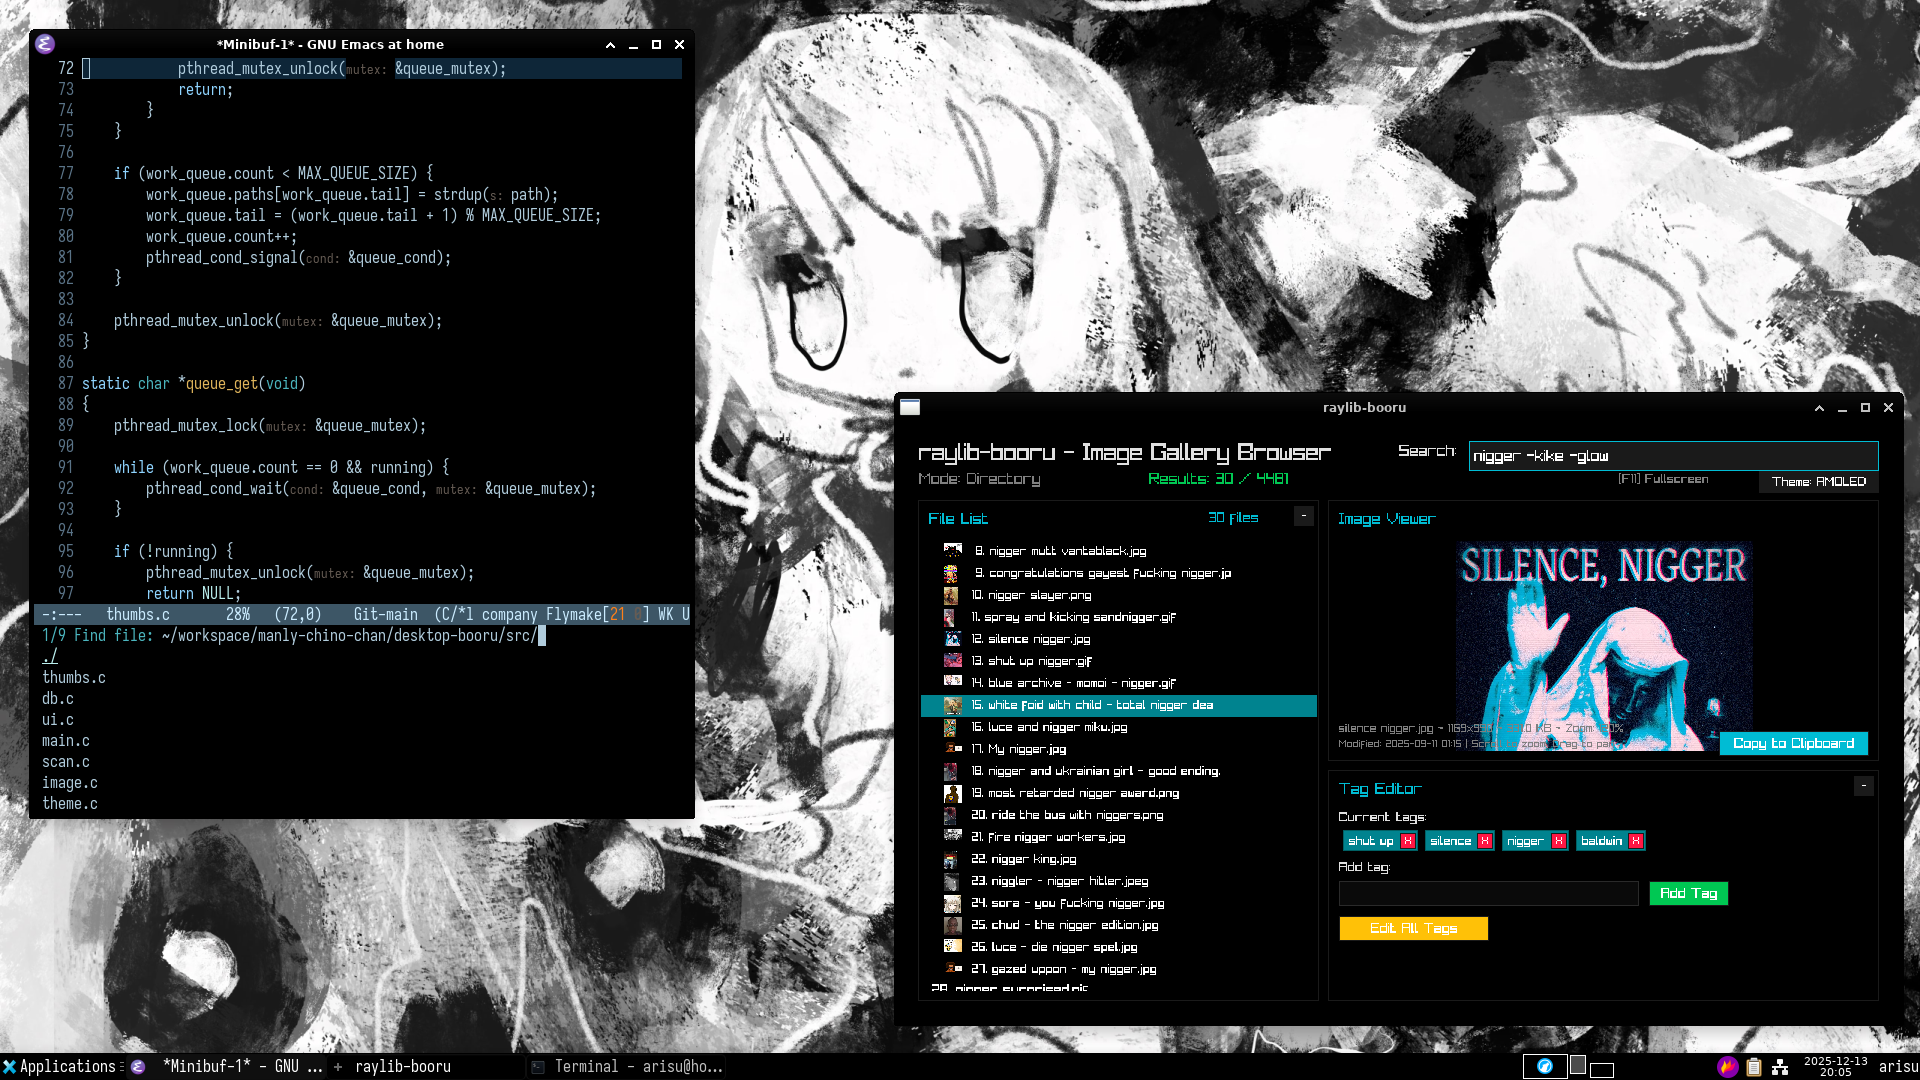Click the Emacs icon in the Emacs title bar
The height and width of the screenshot is (1080, 1920).
tap(45, 44)
